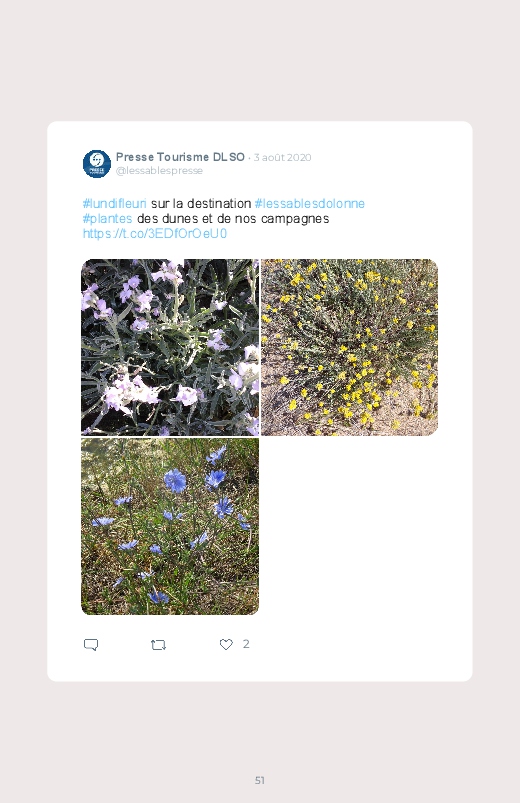Click the grey page background above the tweet card

pos(260,60)
